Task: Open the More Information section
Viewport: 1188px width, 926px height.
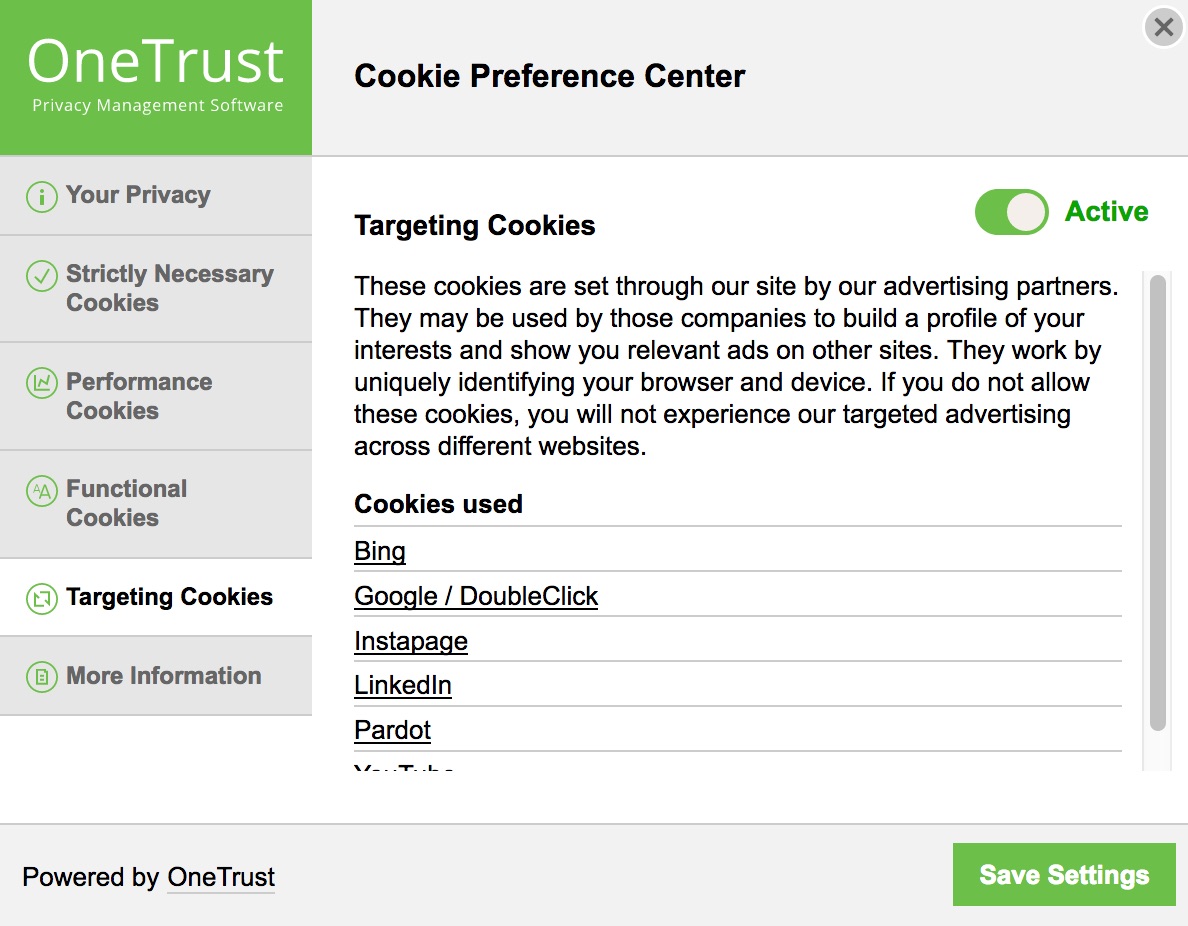Action: point(163,677)
